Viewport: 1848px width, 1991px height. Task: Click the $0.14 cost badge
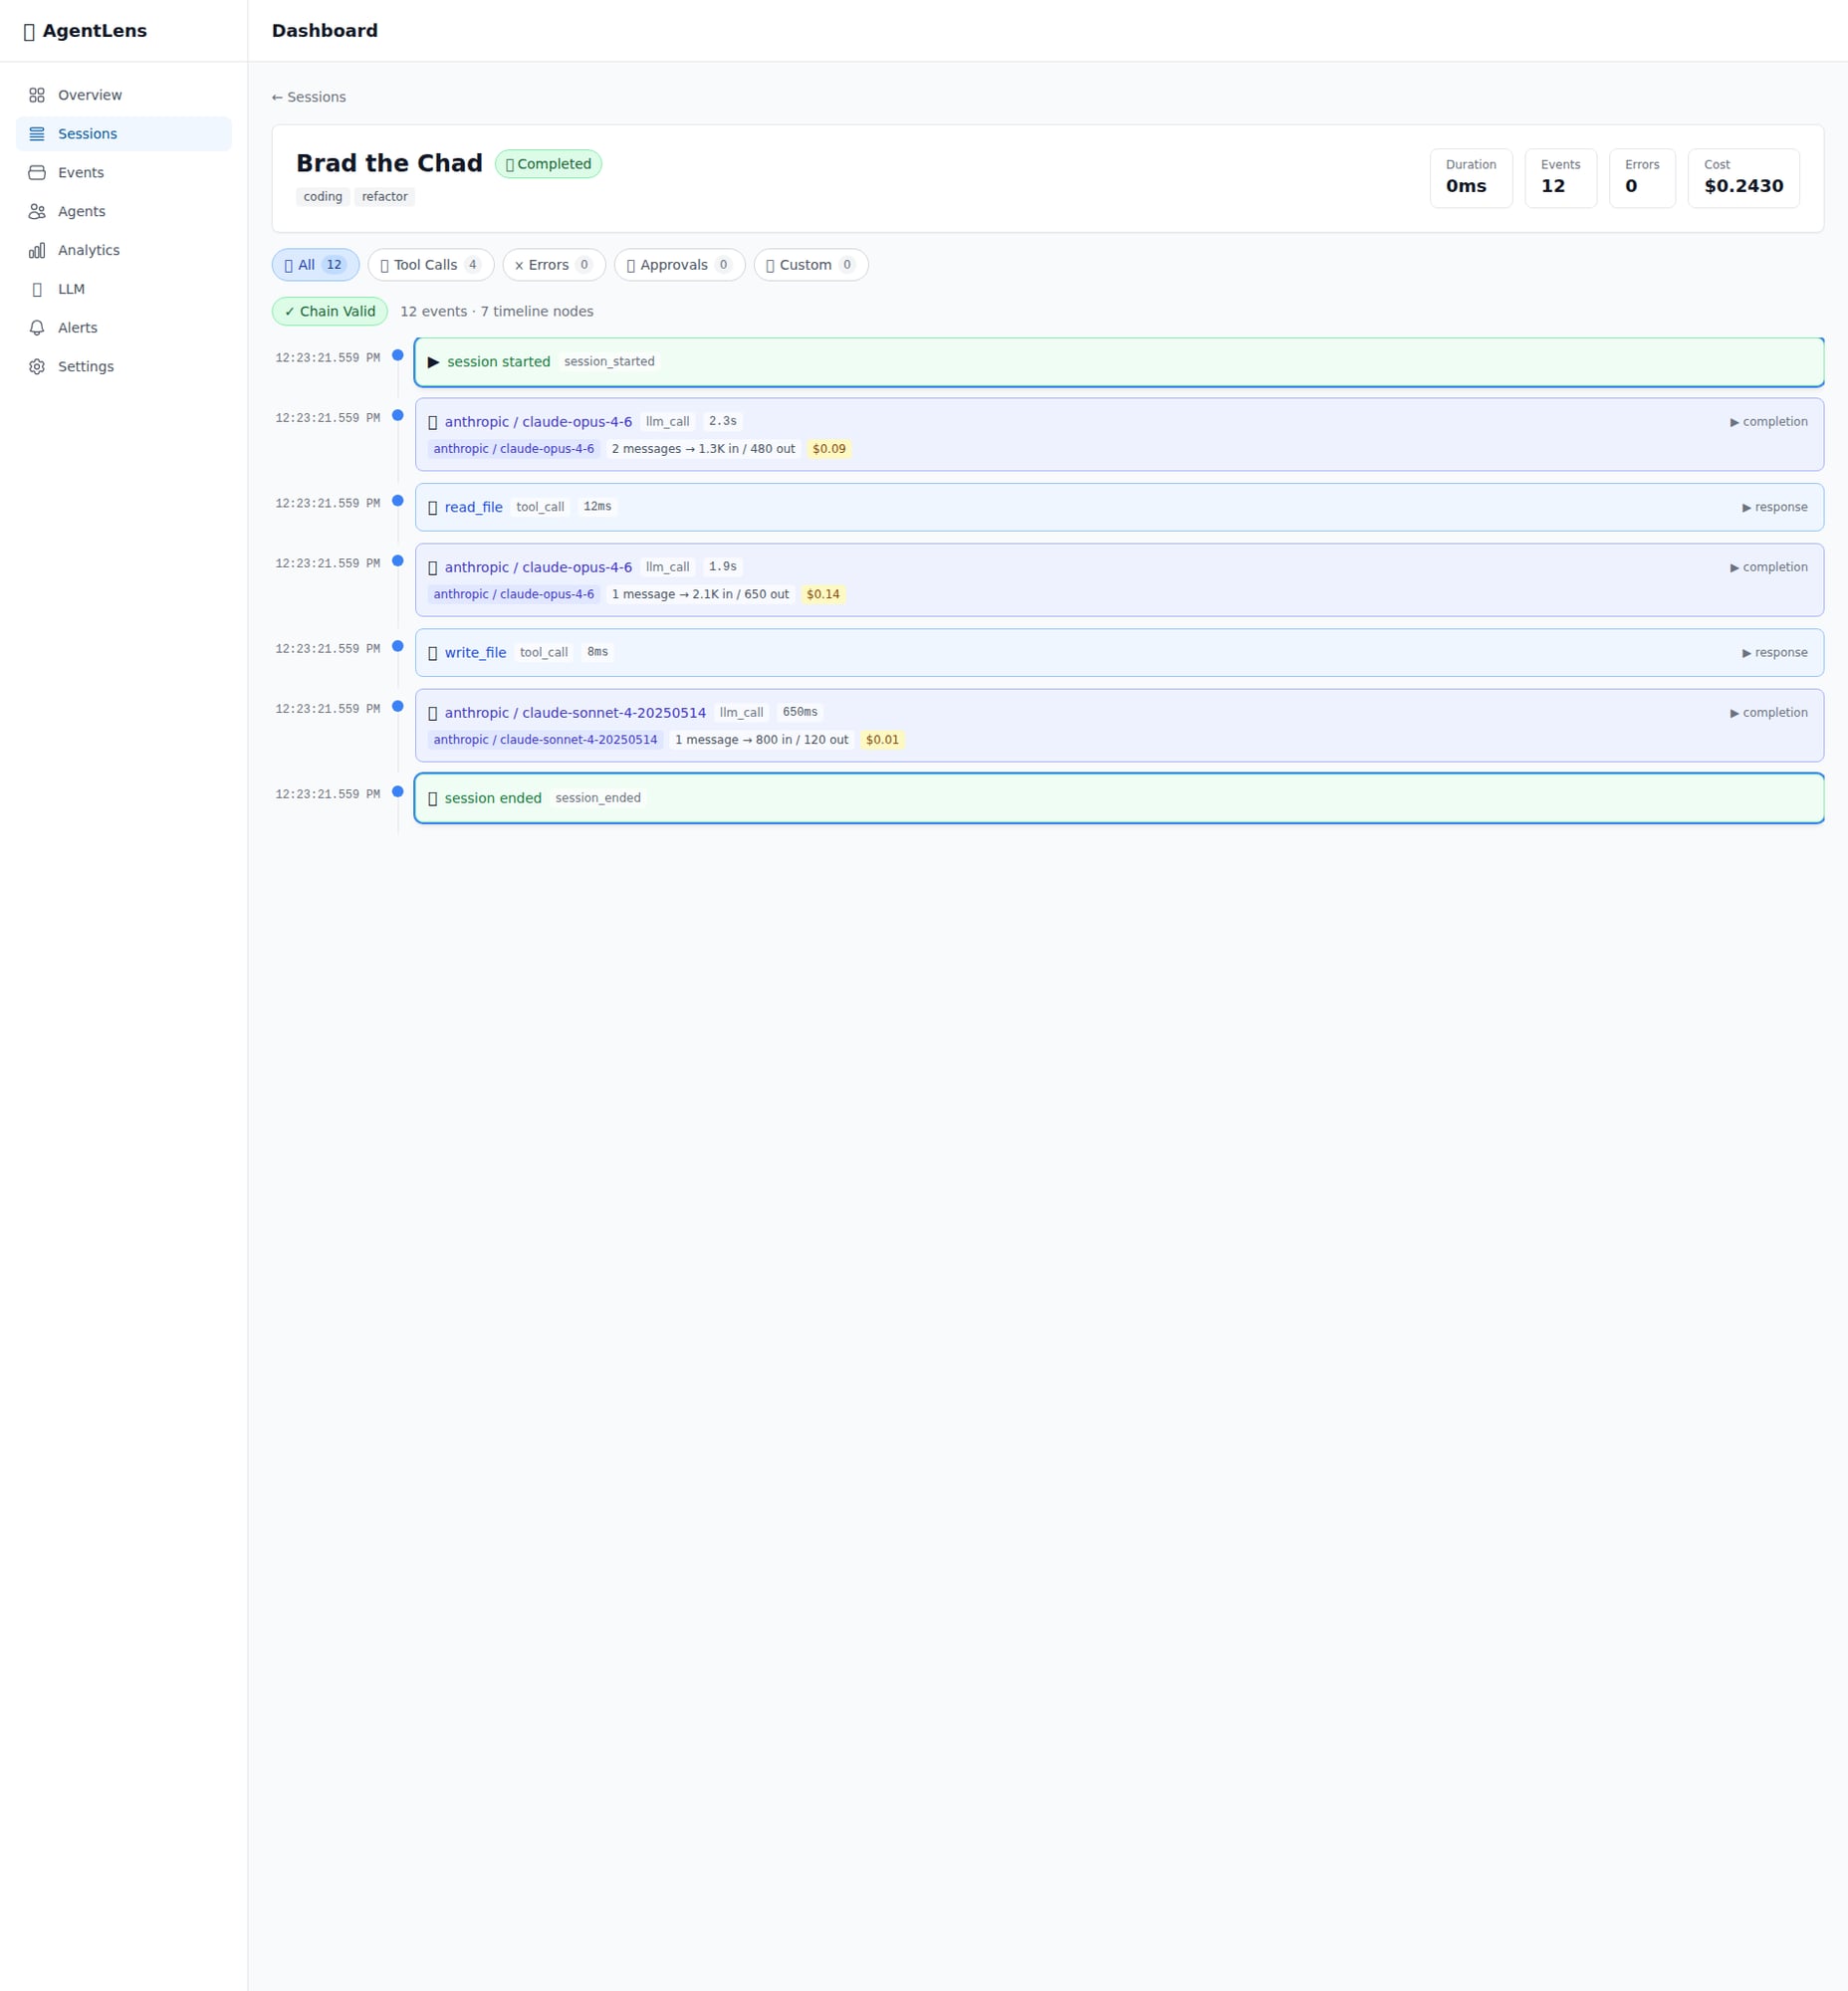823,595
